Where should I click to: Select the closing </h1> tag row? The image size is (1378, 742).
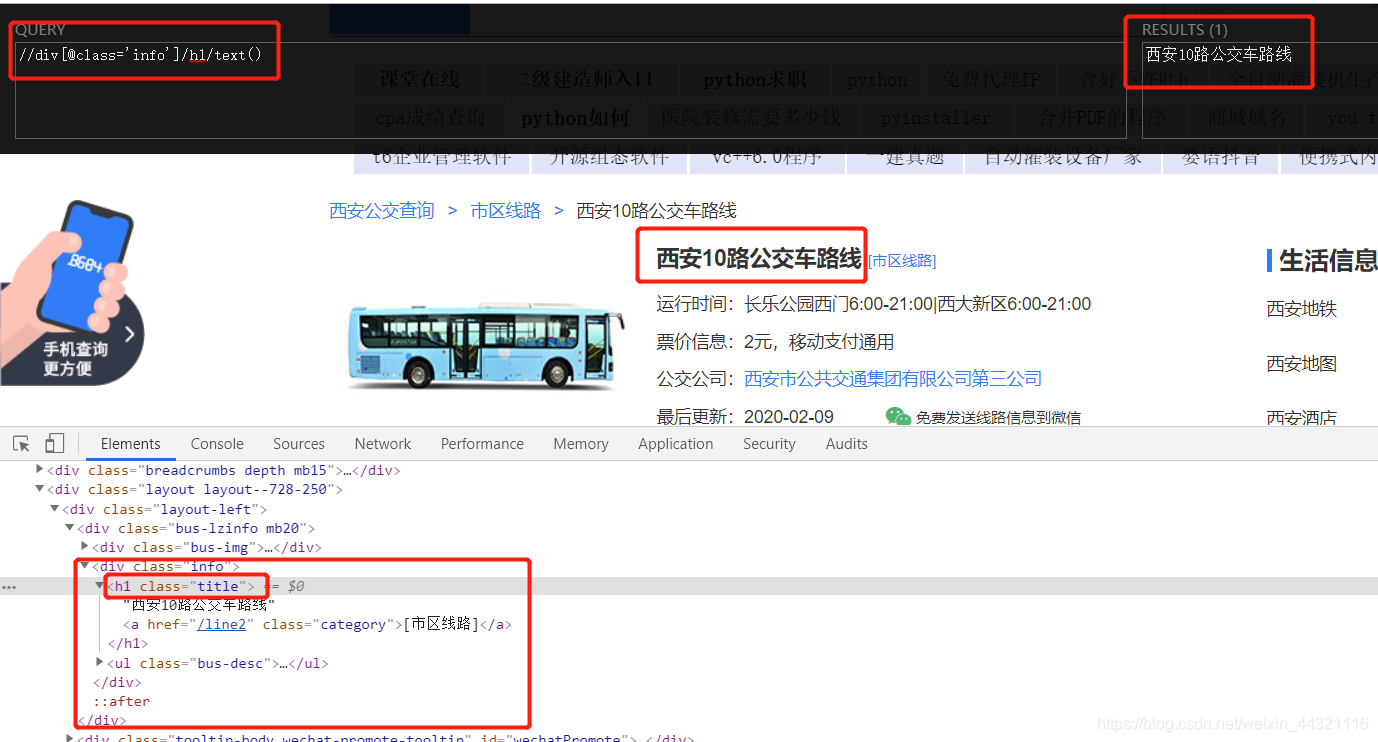tap(128, 643)
